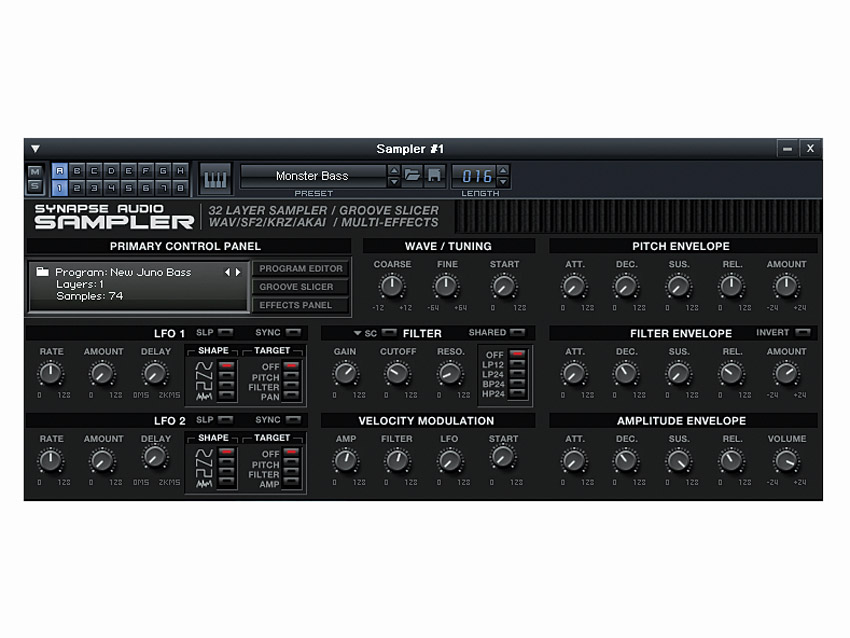Select LFO 2 sawtooth wave shape
This screenshot has height=638, width=850.
(227, 462)
